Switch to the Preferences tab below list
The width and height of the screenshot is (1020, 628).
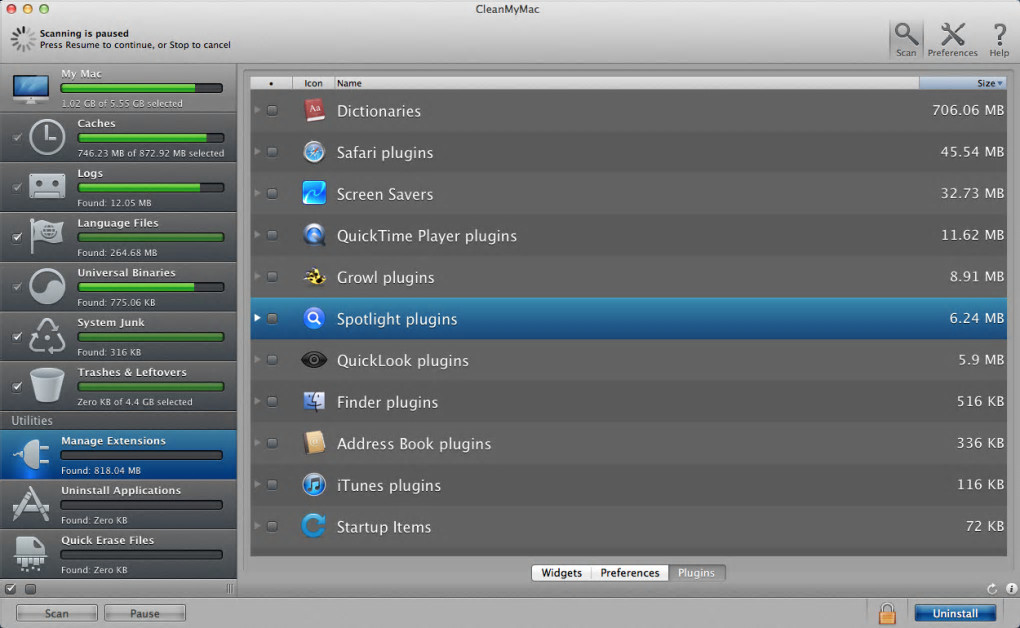point(630,573)
